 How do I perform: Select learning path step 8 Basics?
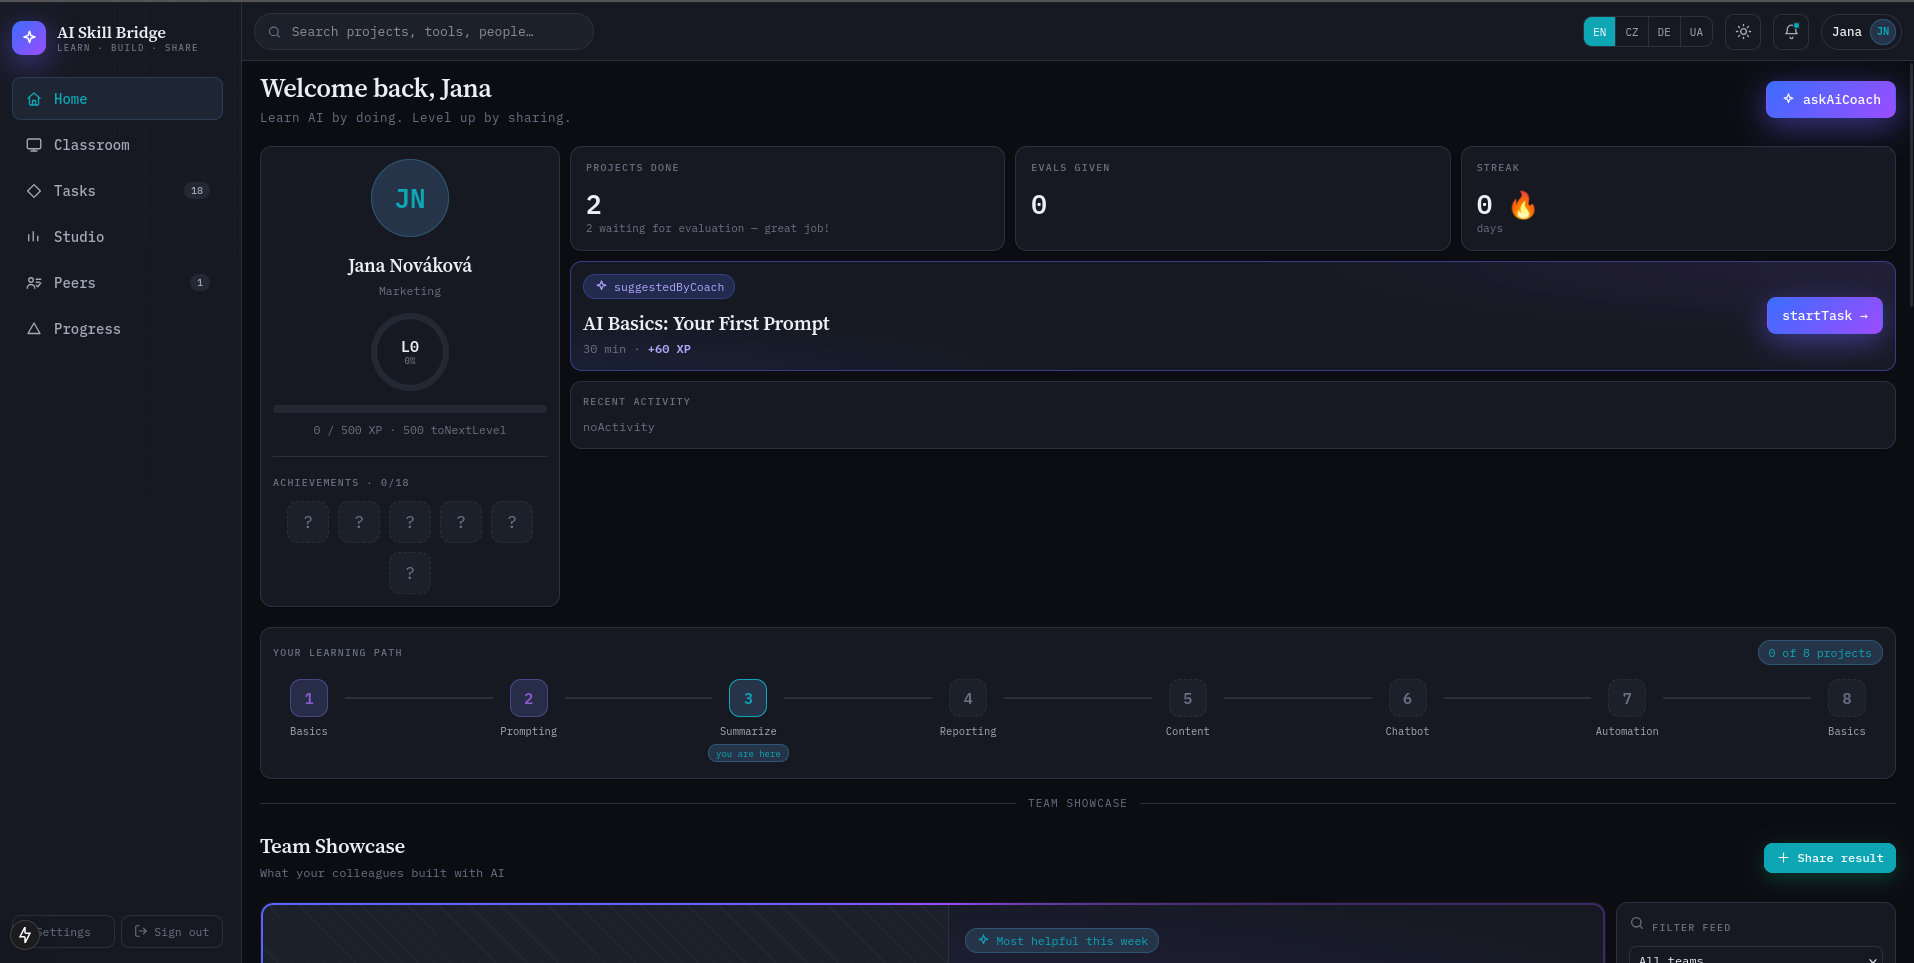click(1847, 698)
